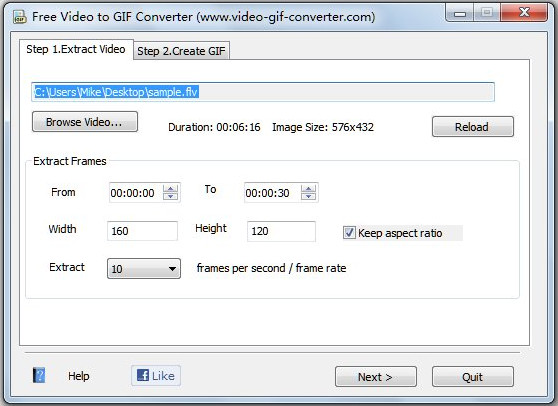The width and height of the screenshot is (558, 406).
Task: Click the help book icon
Action: (x=39, y=375)
